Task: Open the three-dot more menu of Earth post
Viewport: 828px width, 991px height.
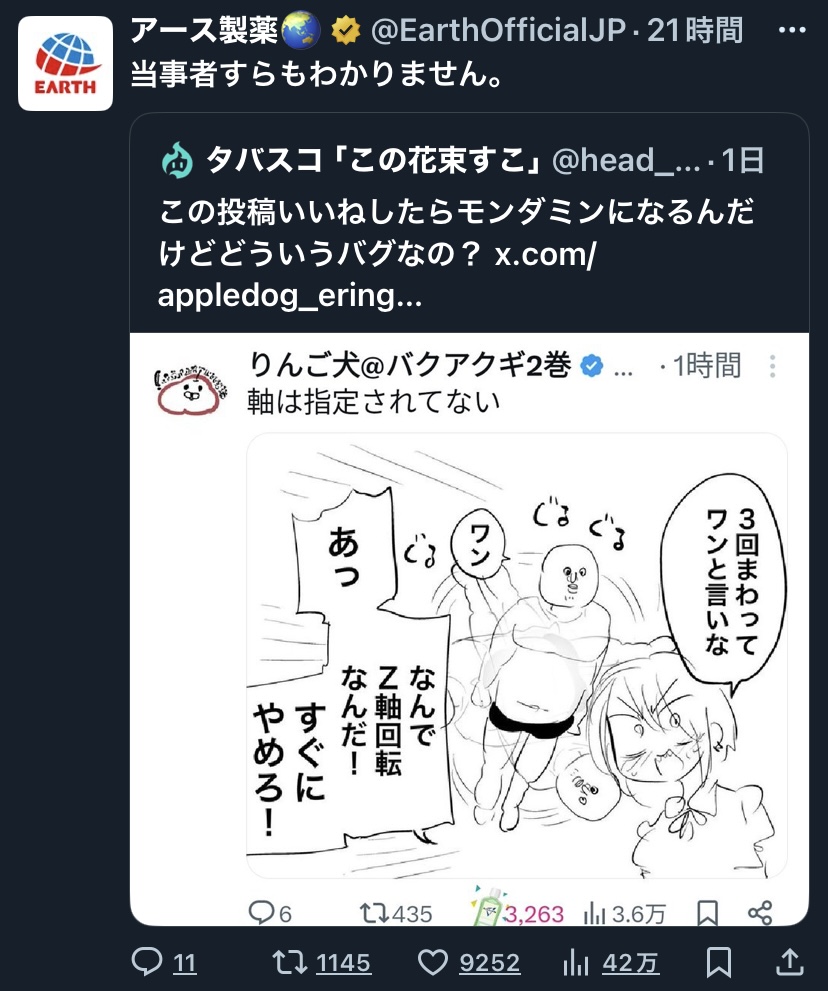Action: pos(791,30)
